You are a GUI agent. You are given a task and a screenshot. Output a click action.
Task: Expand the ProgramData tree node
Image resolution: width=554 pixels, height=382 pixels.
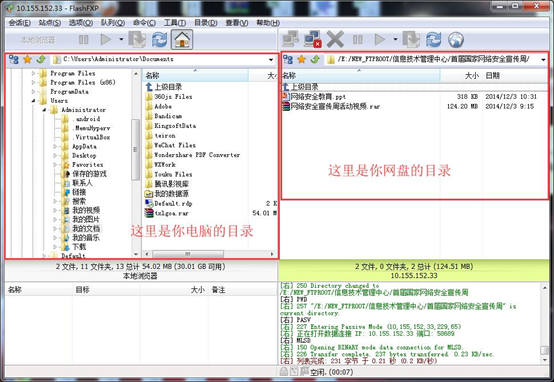33,92
